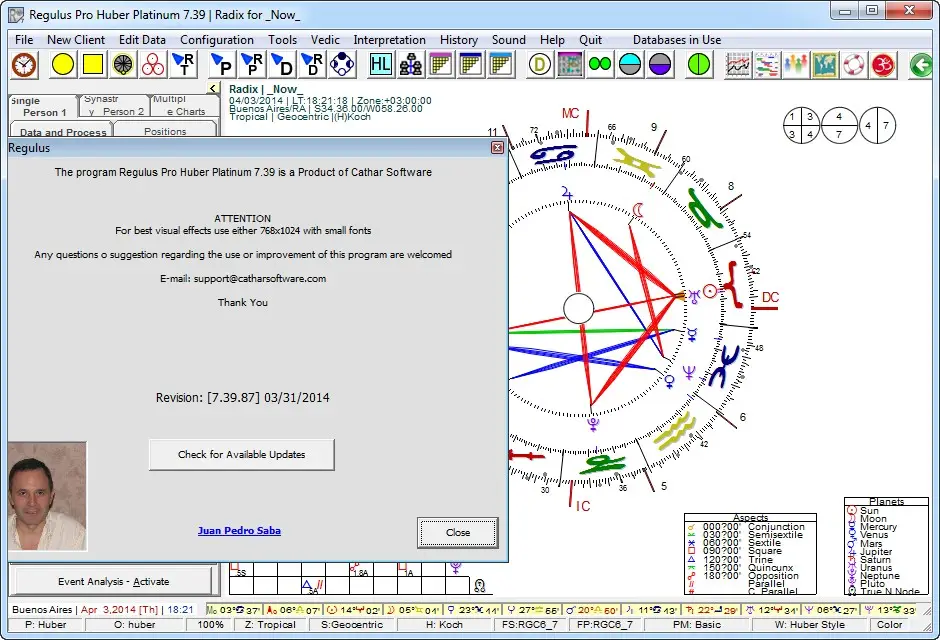Click the blue arrow D icon
Viewport: 940px width, 640px height.
click(x=282, y=65)
